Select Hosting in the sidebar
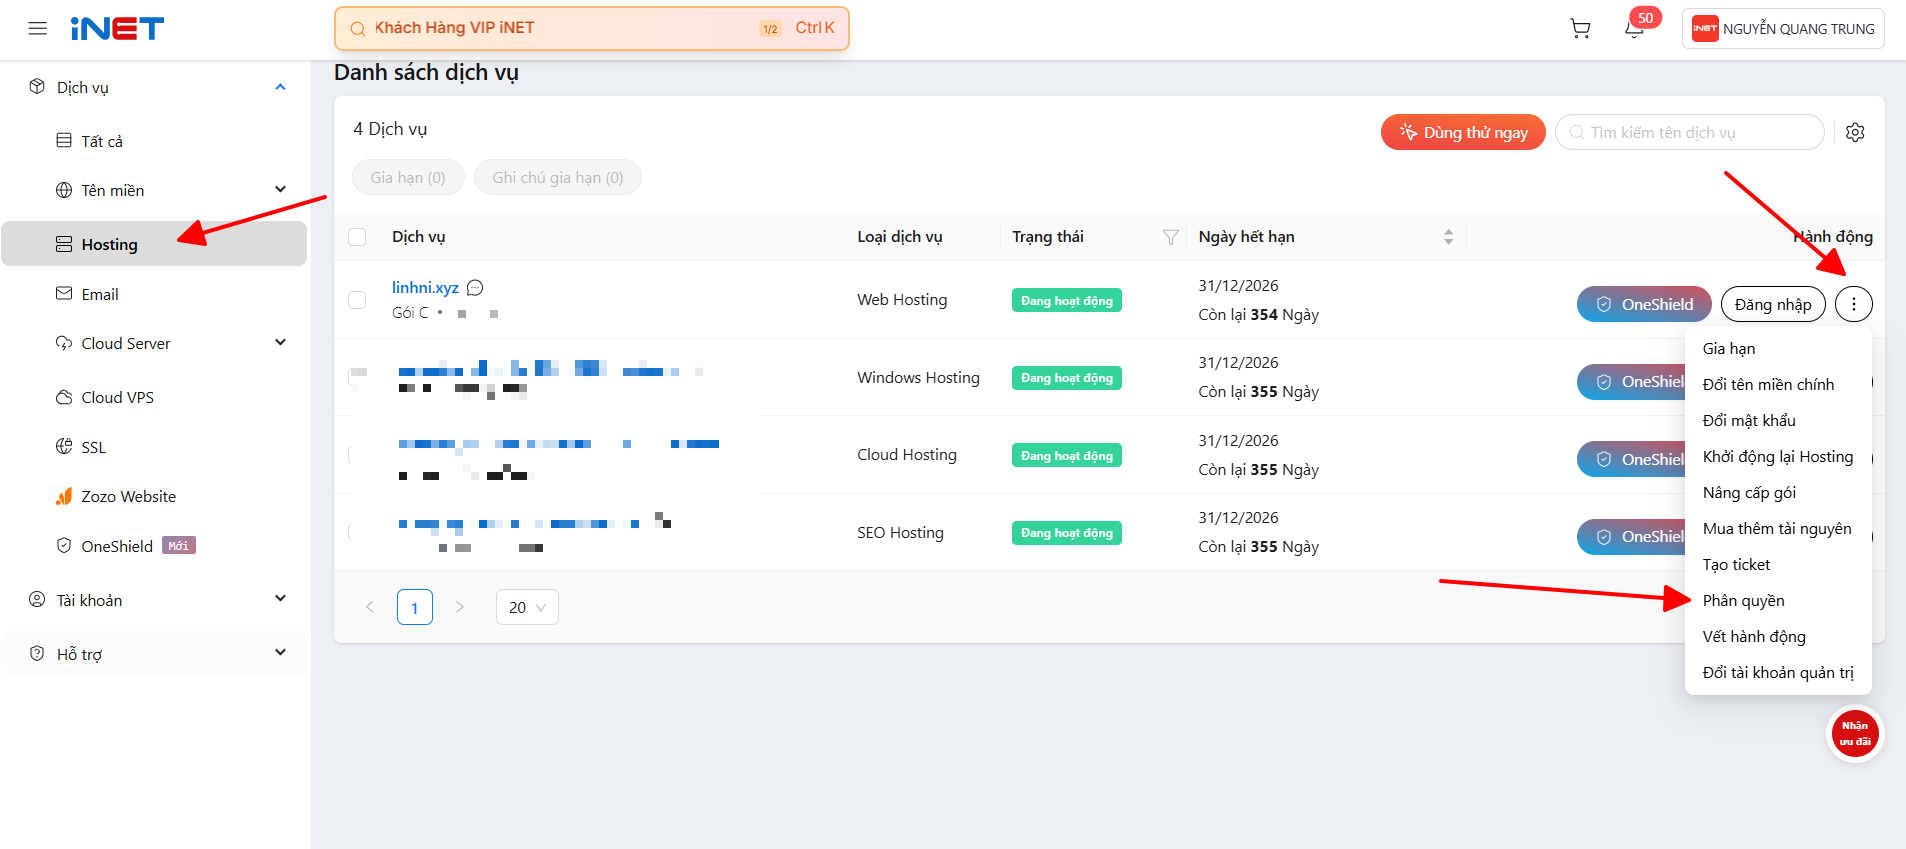This screenshot has width=1906, height=849. pos(154,244)
